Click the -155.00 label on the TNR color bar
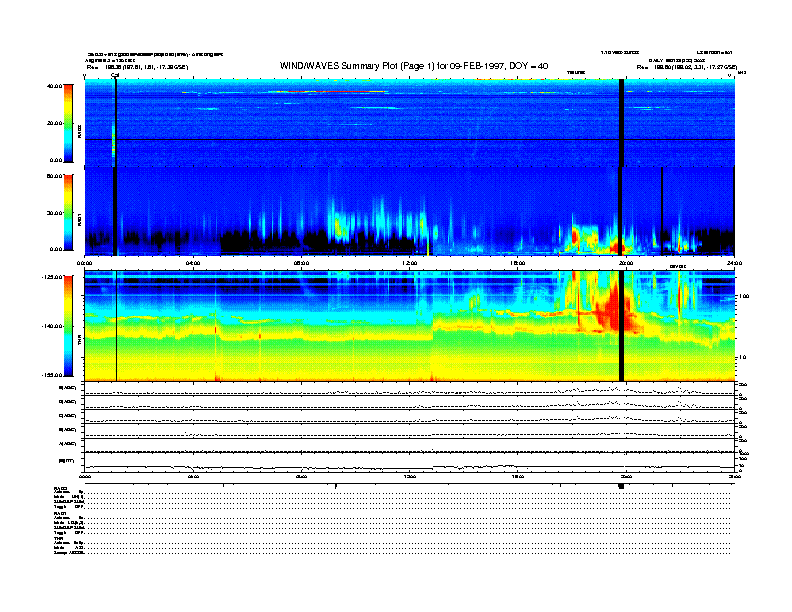Screen dimensions: 792x612 click(x=53, y=375)
